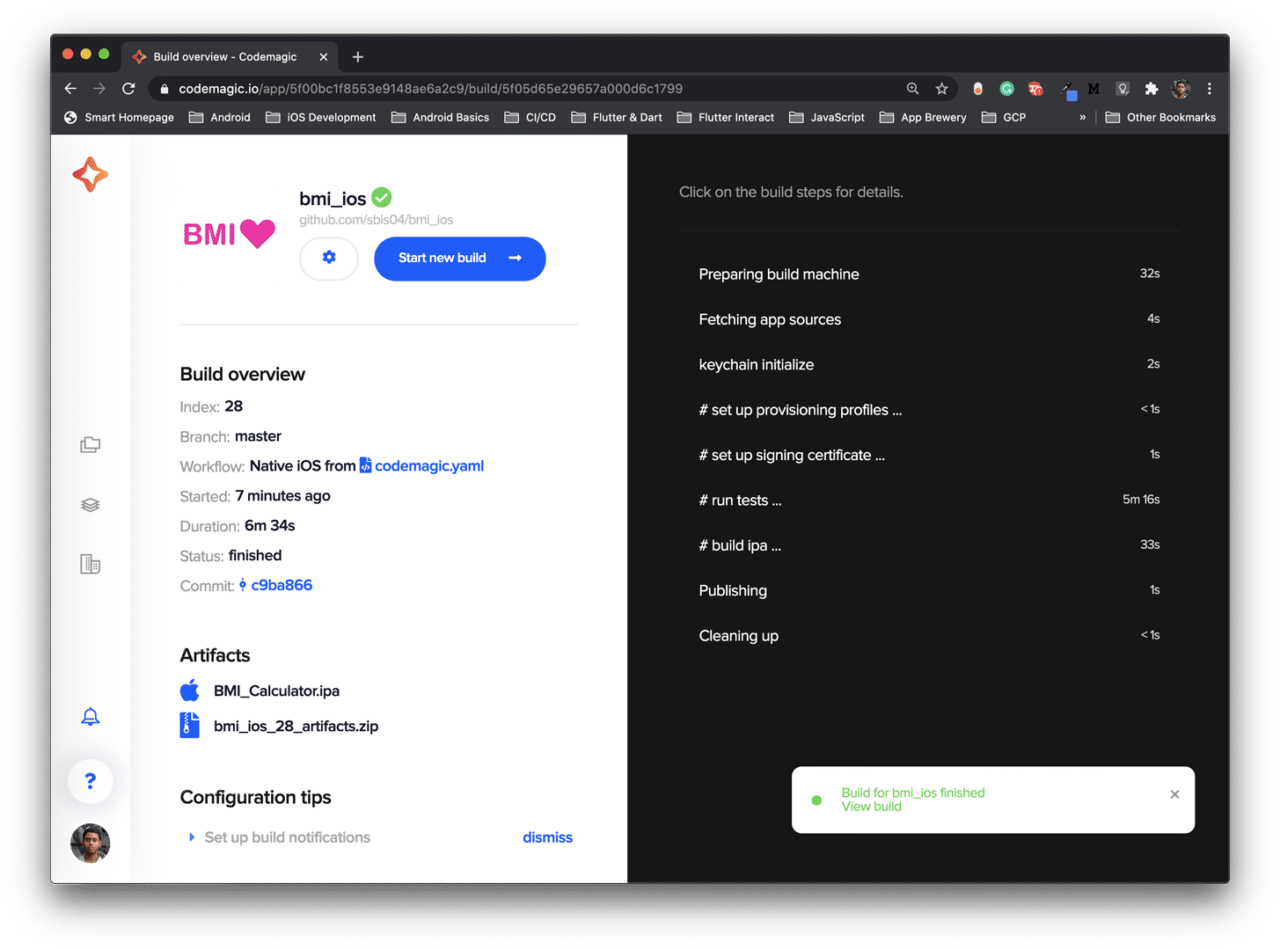Screen dimensions: 1280x950
Task: Expand the set up provisioning profiles step
Action: (x=929, y=410)
